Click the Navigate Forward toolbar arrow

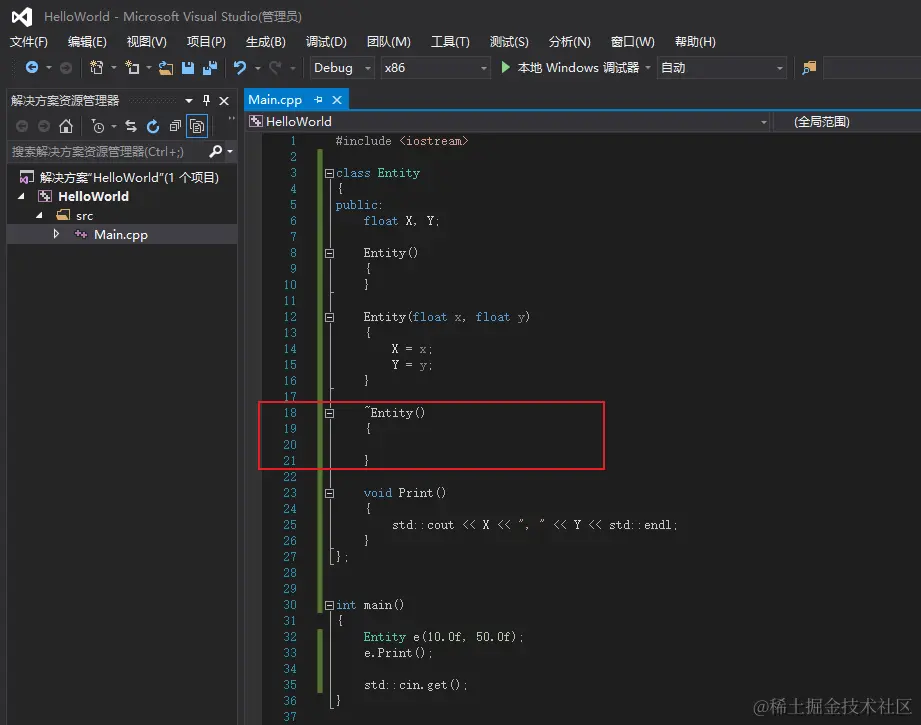coord(66,68)
